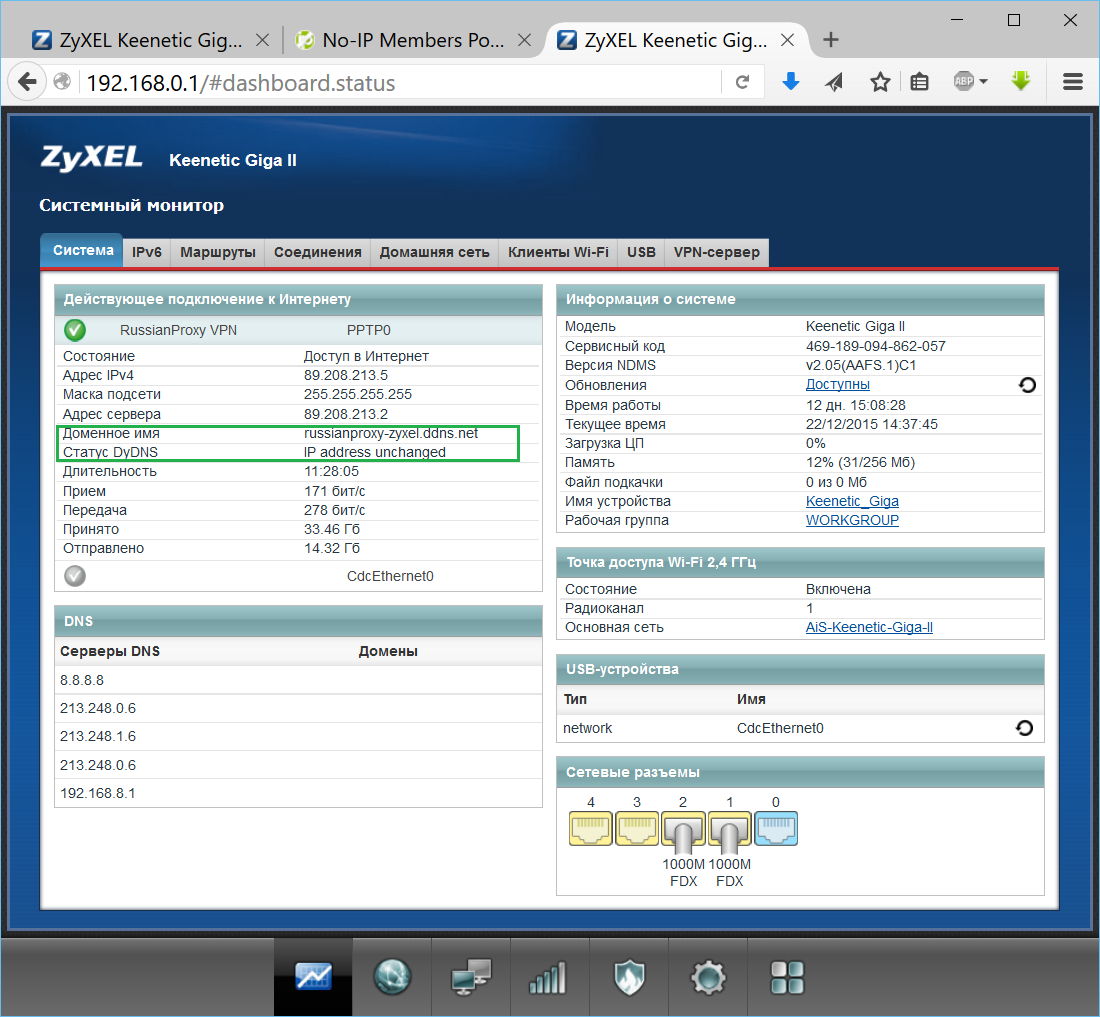The image size is (1100, 1017).
Task: Click the Keenetic_Giga device name link
Action: pos(852,501)
